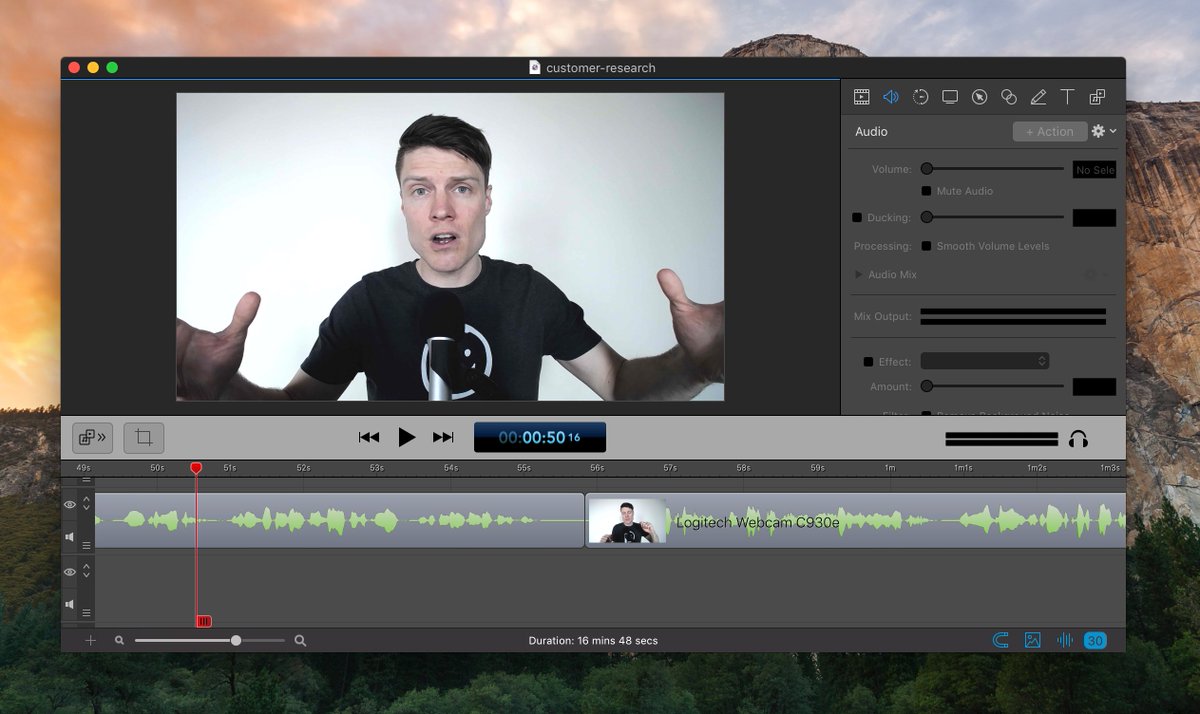Viewport: 1200px width, 714px height.
Task: Open the Annotations pencil icon tab
Action: coord(1038,97)
